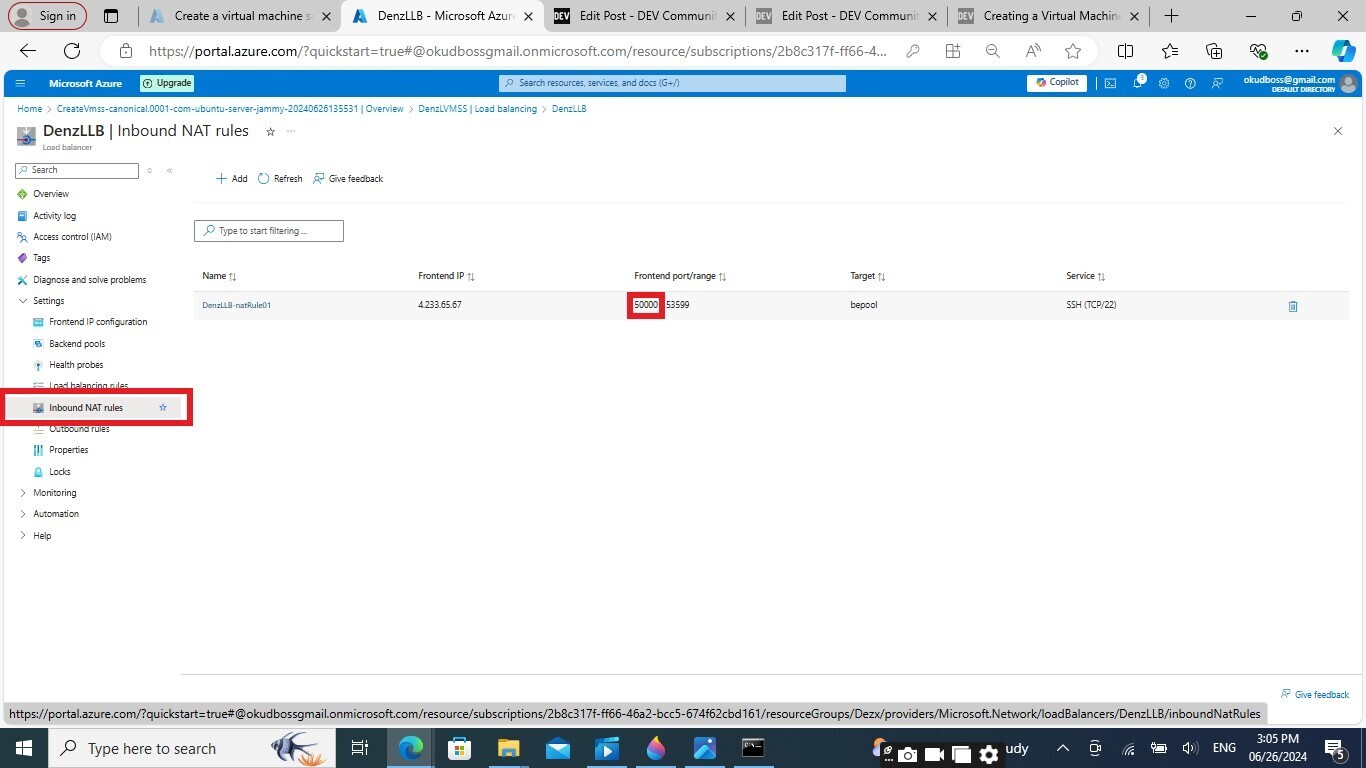The width and height of the screenshot is (1366, 768).
Task: Open File Explorer from the taskbar
Action: (x=509, y=749)
